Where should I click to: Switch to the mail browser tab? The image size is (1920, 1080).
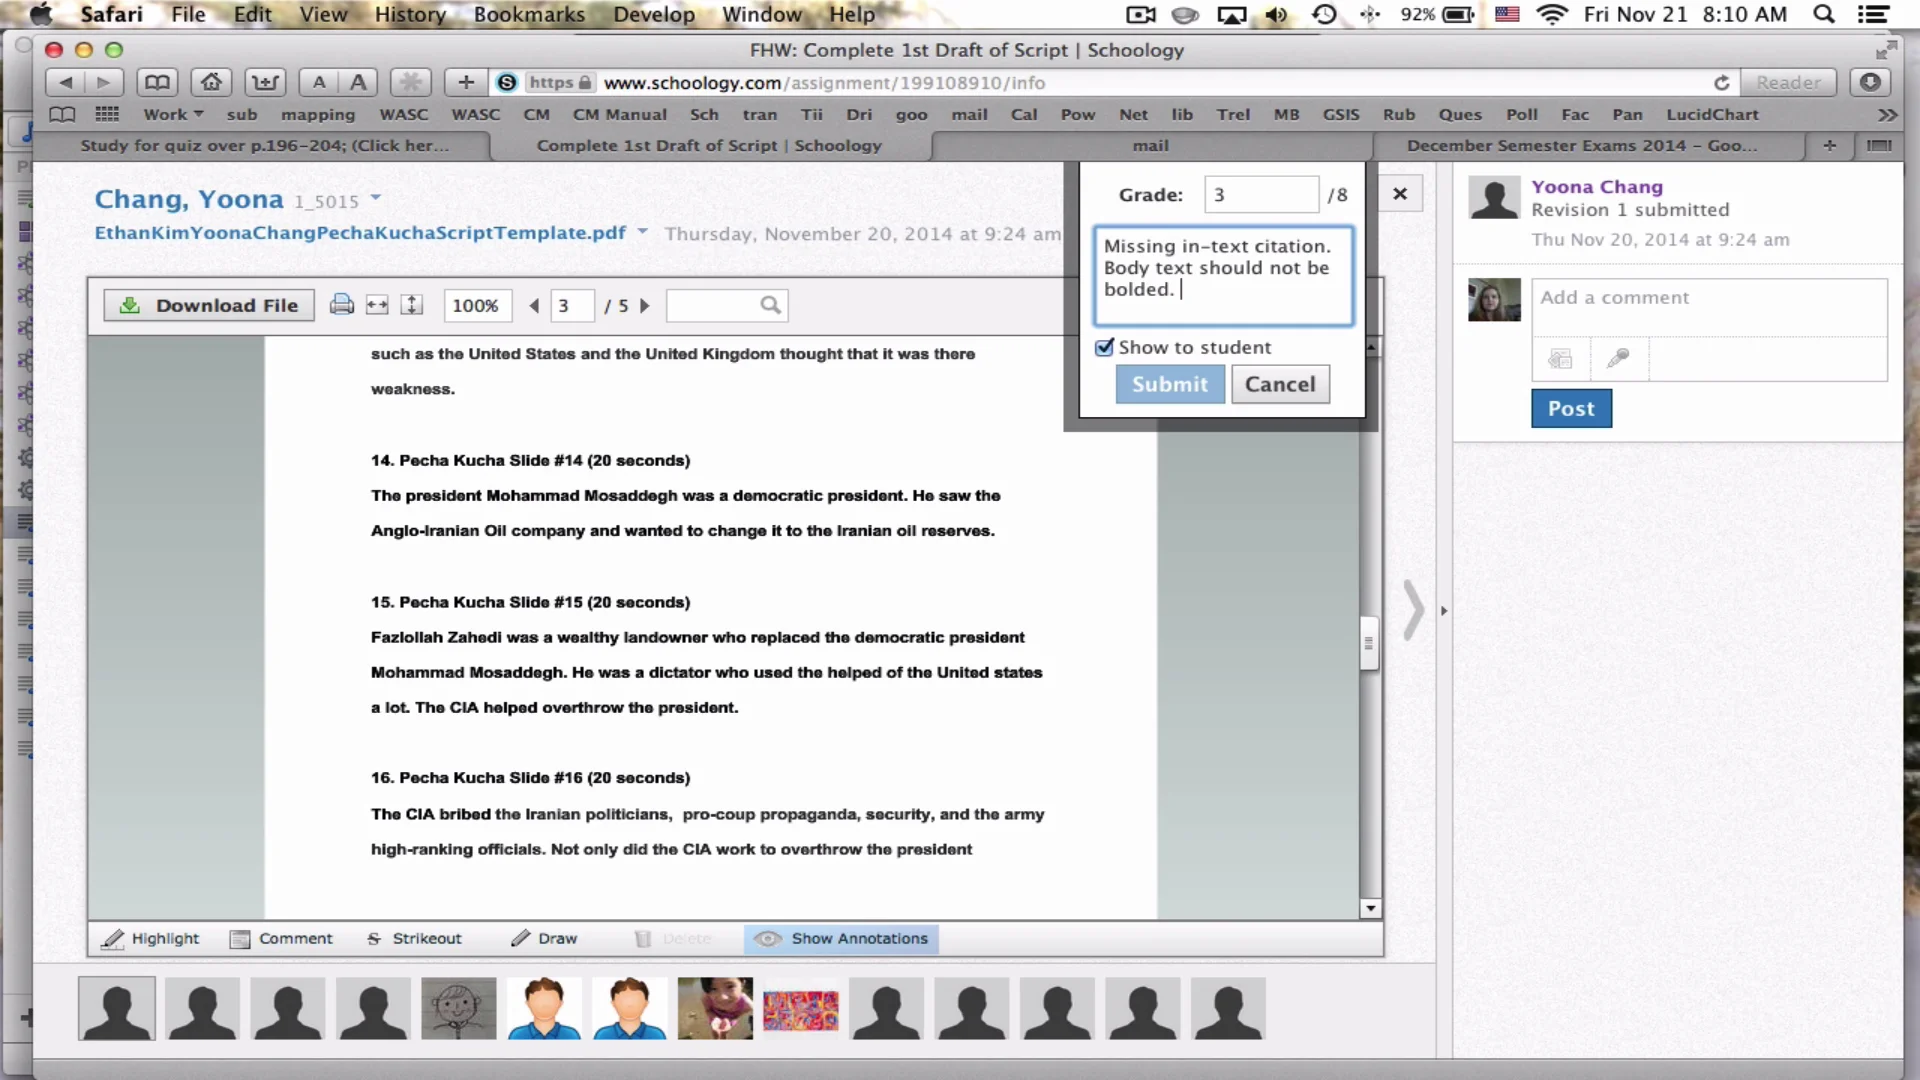(1150, 145)
